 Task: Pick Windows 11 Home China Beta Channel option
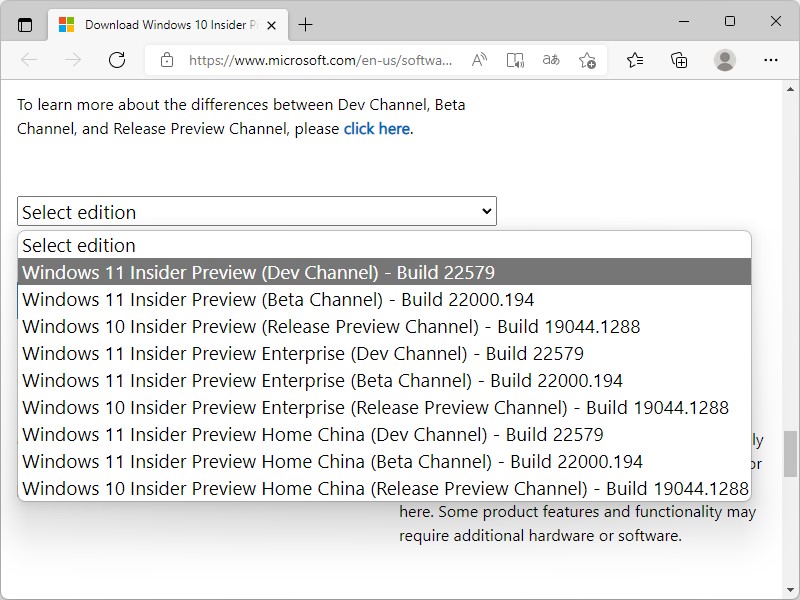tap(332, 461)
